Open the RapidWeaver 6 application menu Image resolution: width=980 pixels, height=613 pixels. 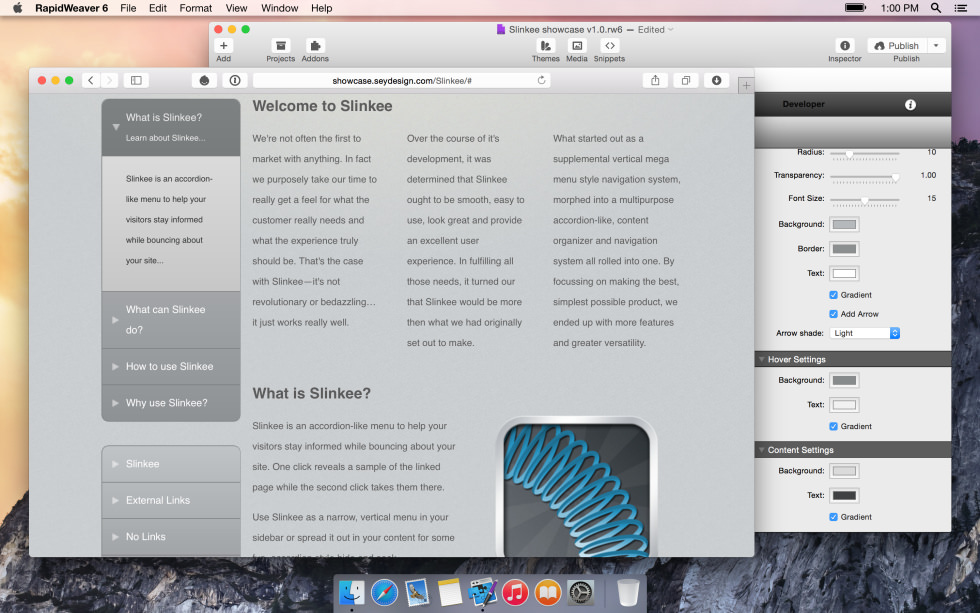tap(71, 8)
